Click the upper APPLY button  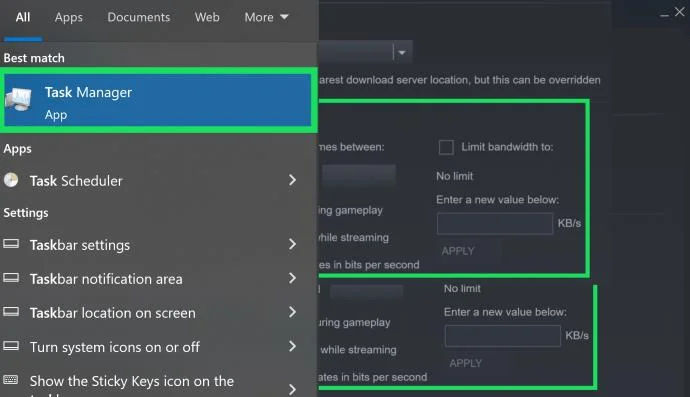(x=458, y=251)
